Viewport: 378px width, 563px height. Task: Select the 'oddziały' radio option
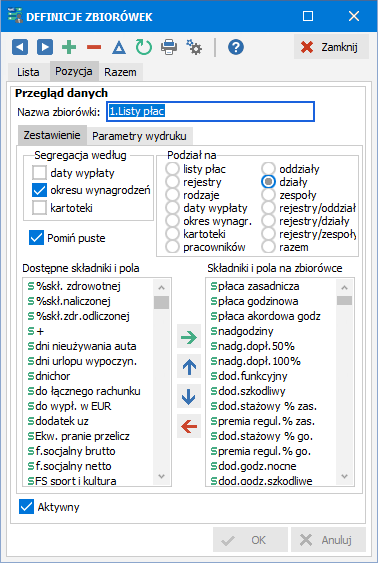[269, 168]
